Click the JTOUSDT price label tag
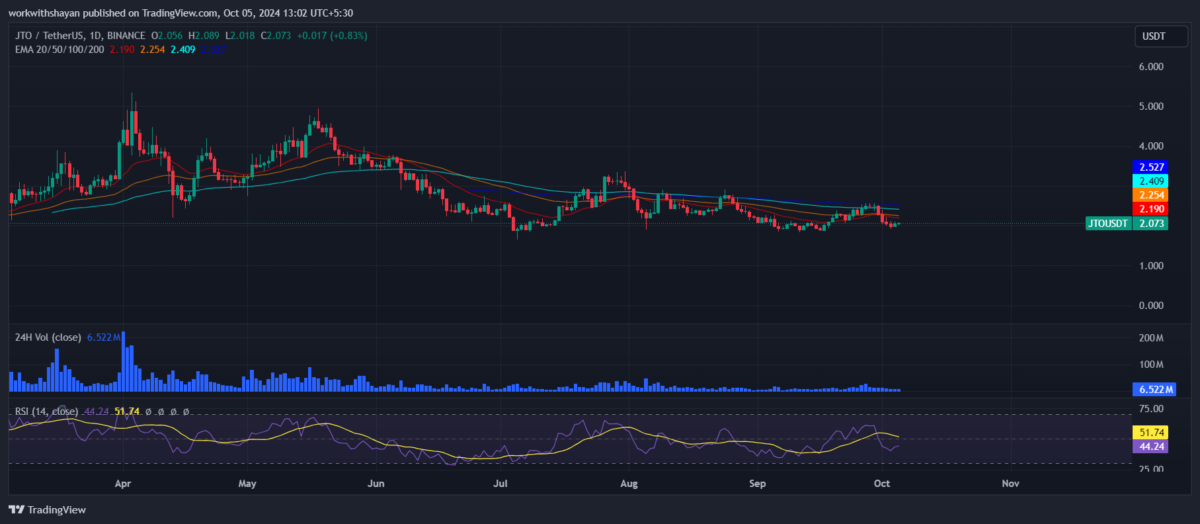The width and height of the screenshot is (1200, 524). (x=1108, y=224)
